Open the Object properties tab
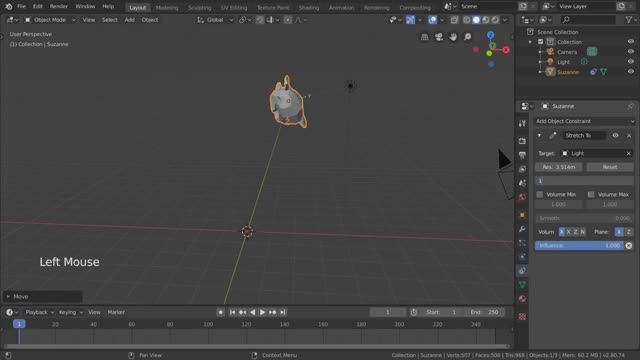 [x=522, y=215]
